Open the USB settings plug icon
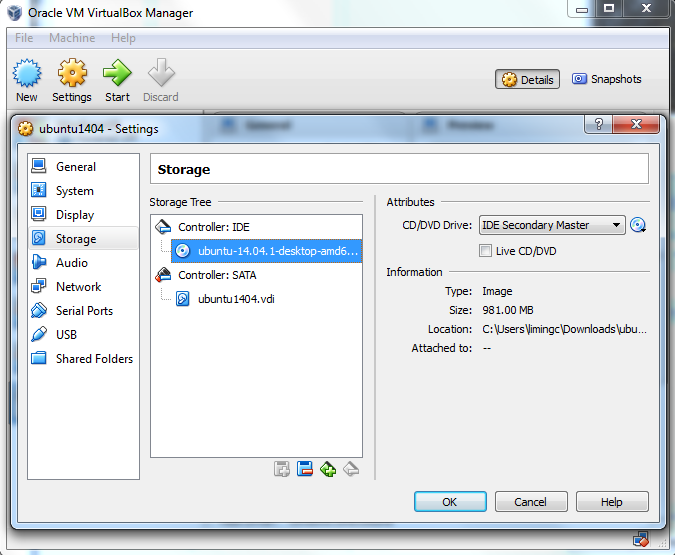 point(39,334)
